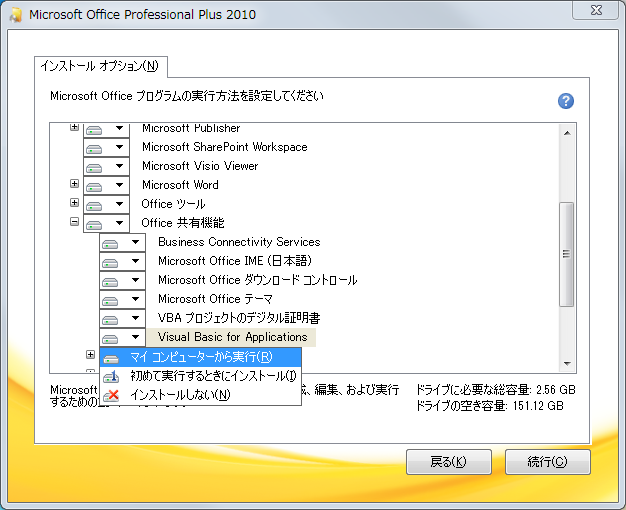The height and width of the screenshot is (510, 626).
Task: Click drive icon next to VBA プロジェクトのデジタル証明書
Action: point(110,319)
